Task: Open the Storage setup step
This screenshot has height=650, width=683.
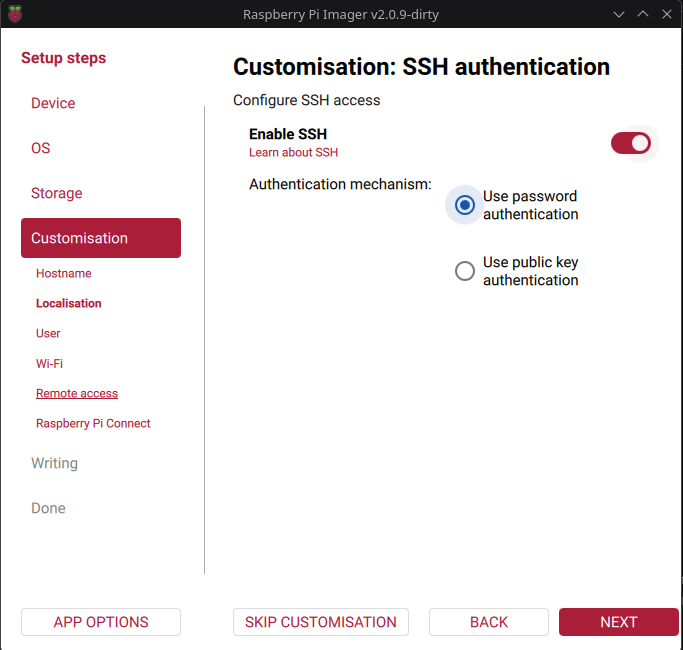Action: tap(57, 193)
